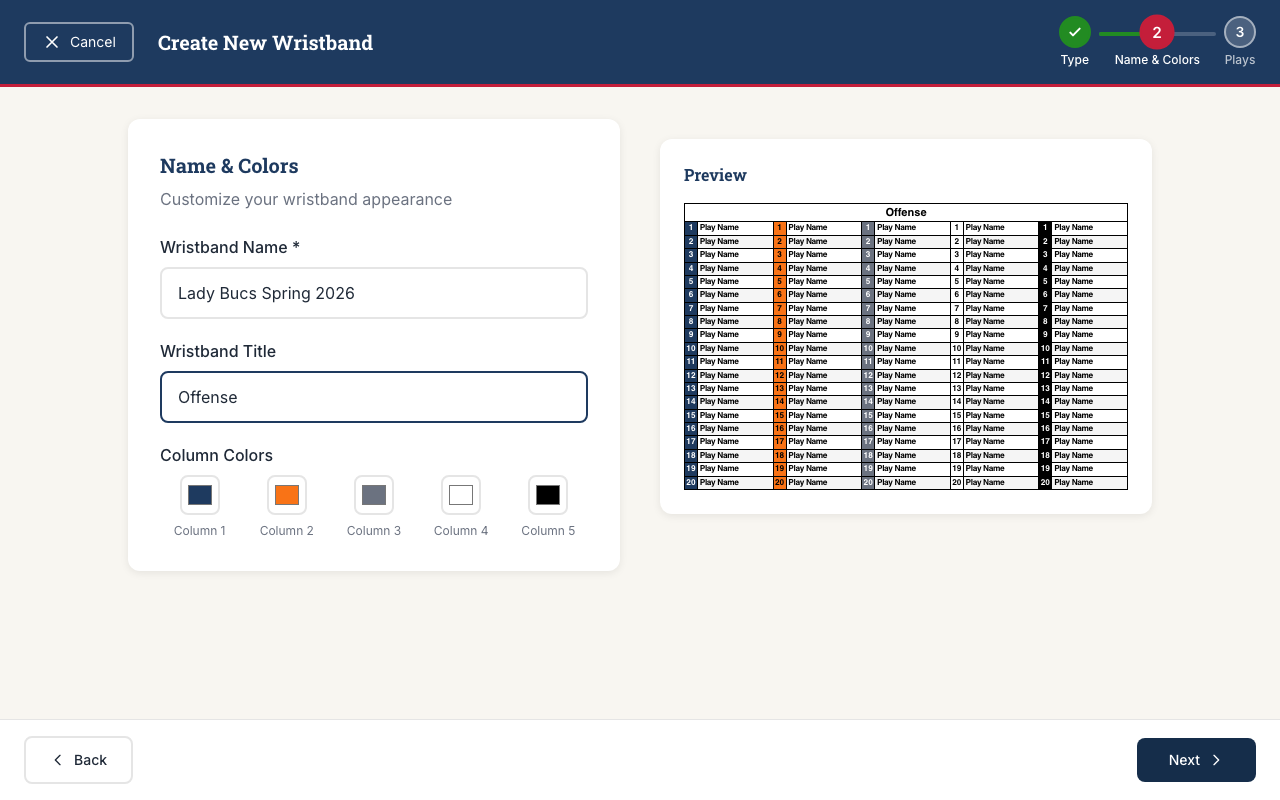Click the 'Column 4' caption
Viewport: 1280px width, 800px height.
point(461,531)
